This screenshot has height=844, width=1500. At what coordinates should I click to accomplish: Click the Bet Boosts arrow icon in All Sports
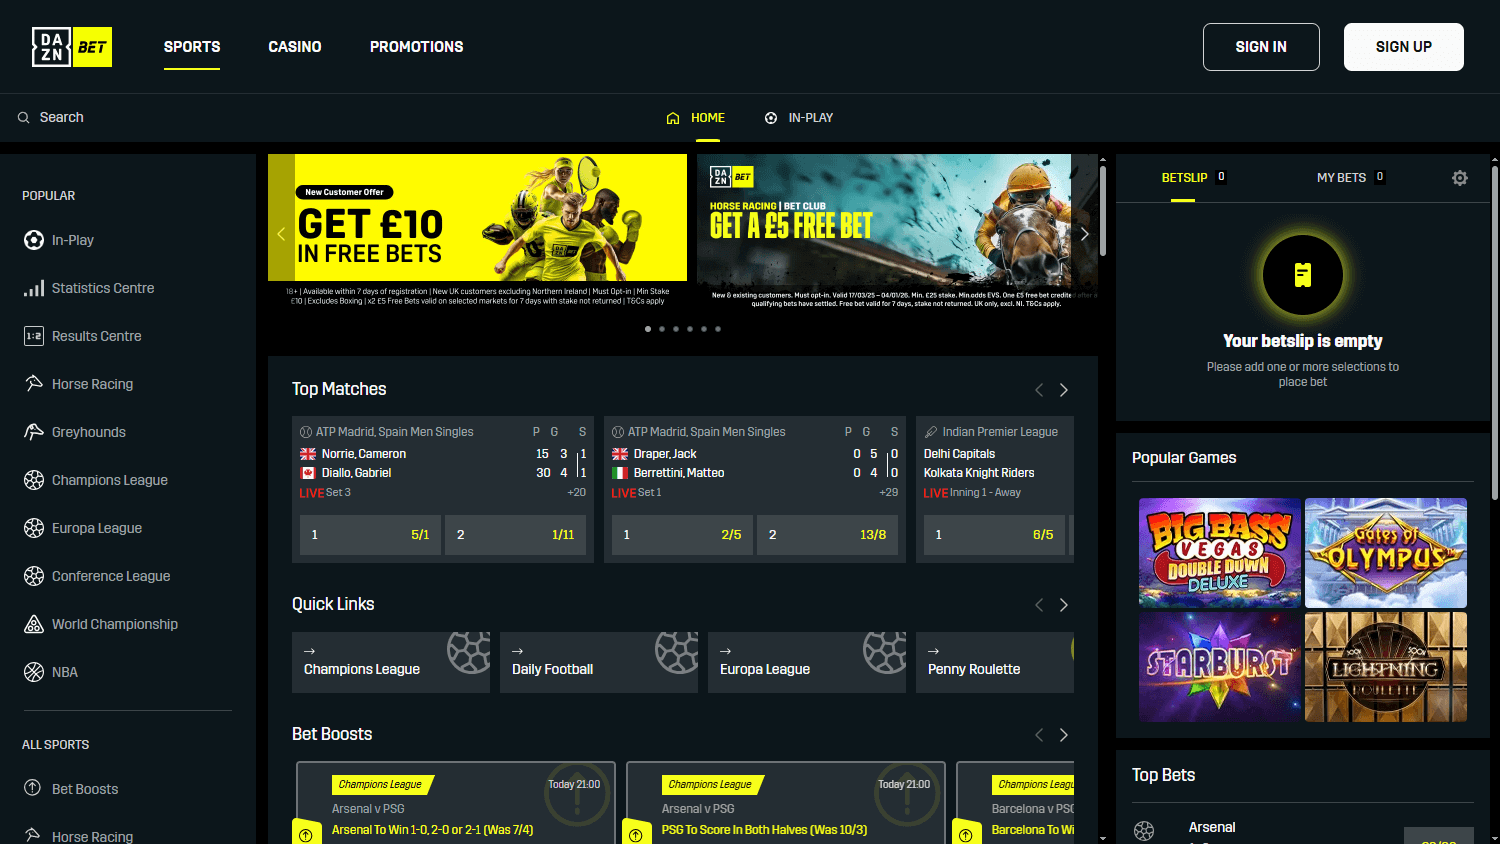(33, 788)
